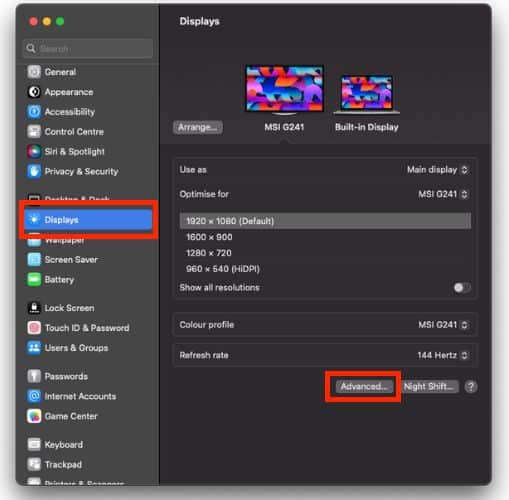Open the Optimise for MSI G241 dropdown
Screen dimensions: 509x500
443,194
